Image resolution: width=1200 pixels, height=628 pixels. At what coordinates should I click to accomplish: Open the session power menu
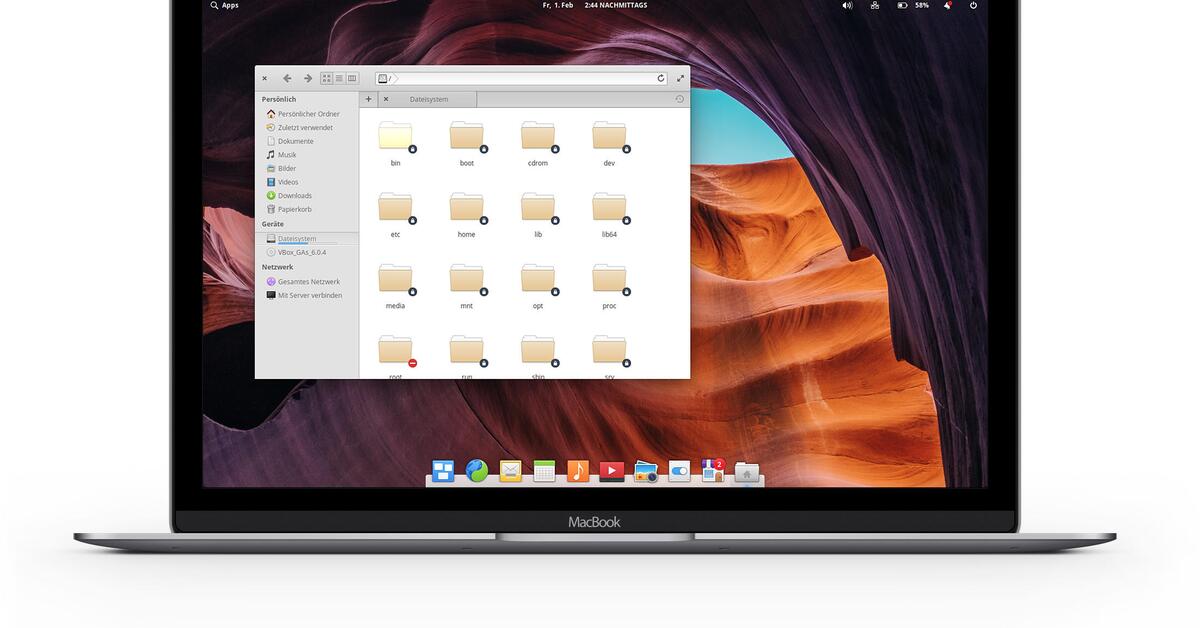pyautogui.click(x=973, y=5)
